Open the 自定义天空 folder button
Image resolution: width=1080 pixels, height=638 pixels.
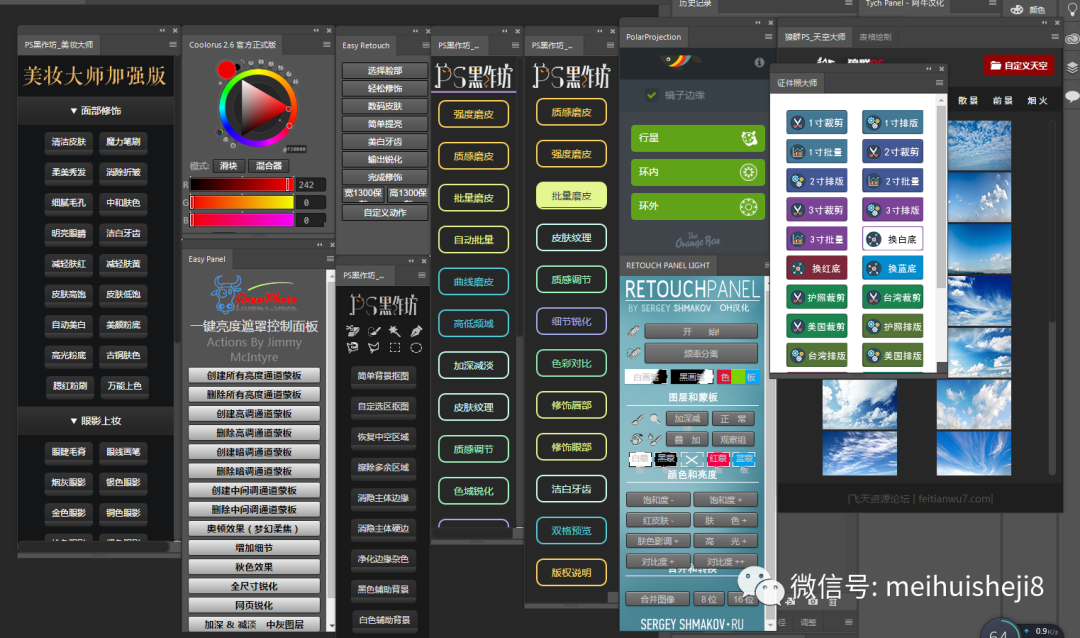[x=1019, y=65]
